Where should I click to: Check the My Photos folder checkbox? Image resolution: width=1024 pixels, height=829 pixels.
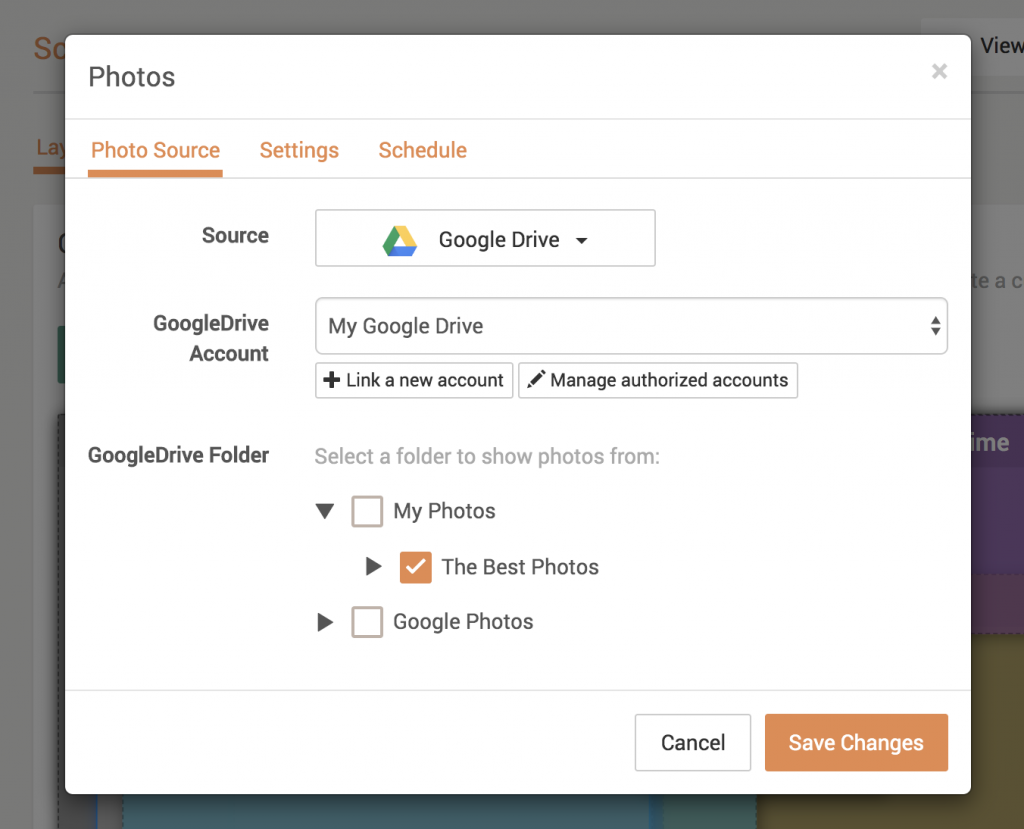(367, 511)
